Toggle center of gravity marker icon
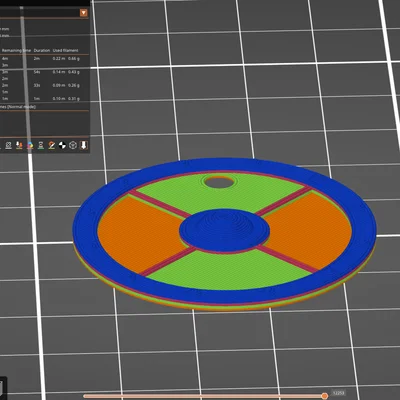The width and height of the screenshot is (400, 400). [62, 145]
